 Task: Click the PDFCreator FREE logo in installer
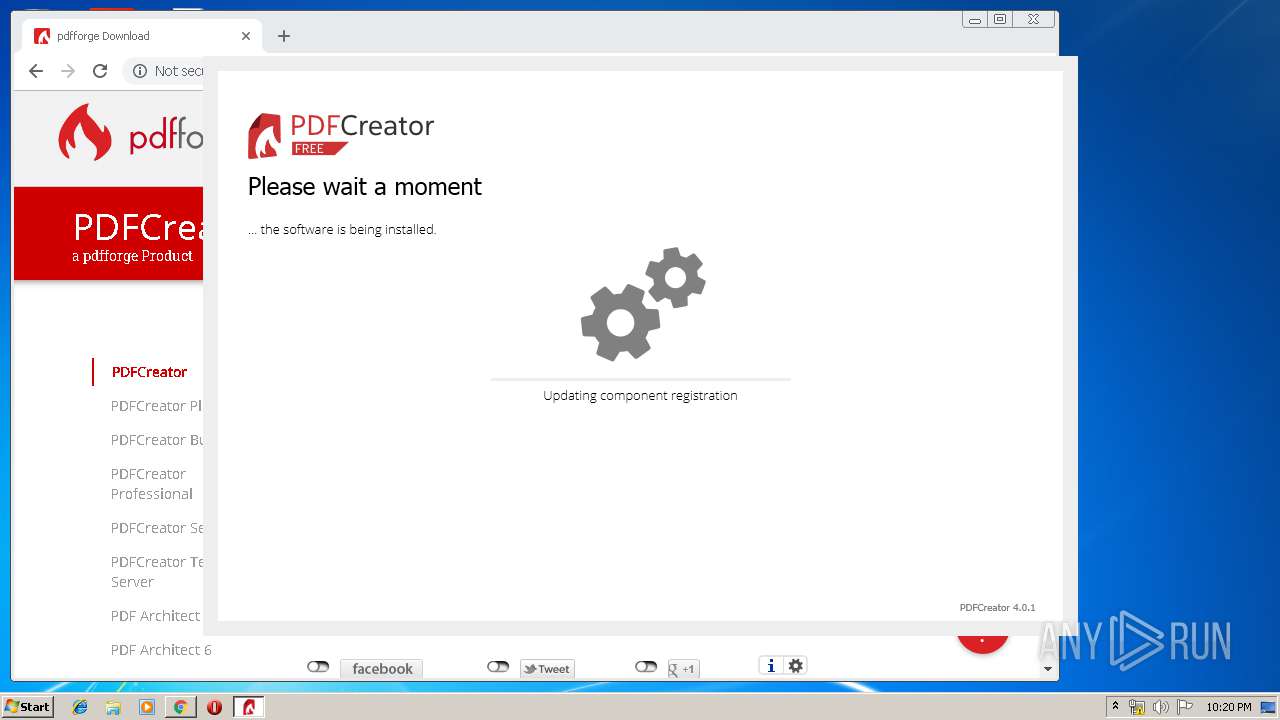click(x=341, y=135)
